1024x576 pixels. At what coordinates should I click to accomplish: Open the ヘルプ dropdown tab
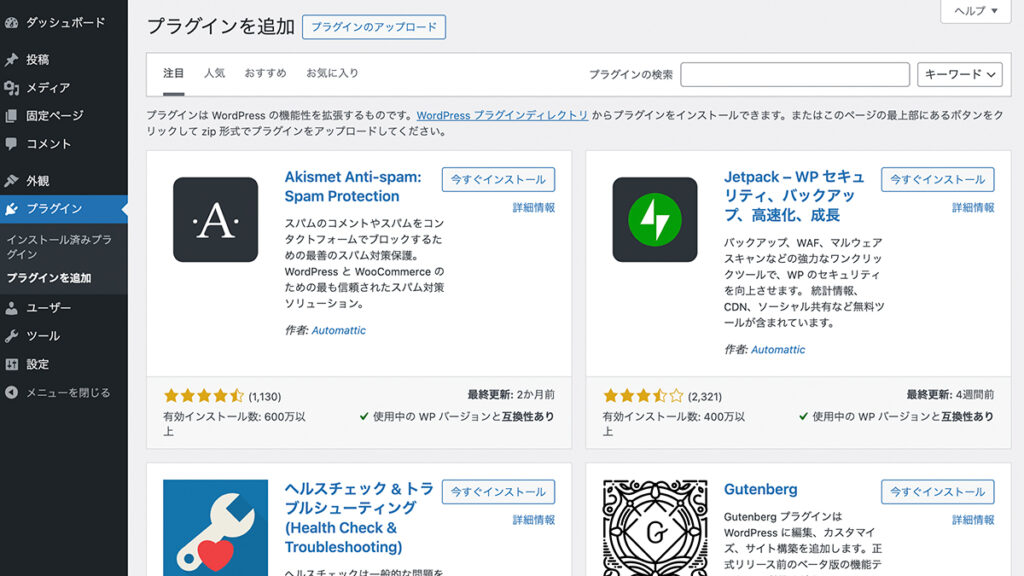(x=976, y=10)
